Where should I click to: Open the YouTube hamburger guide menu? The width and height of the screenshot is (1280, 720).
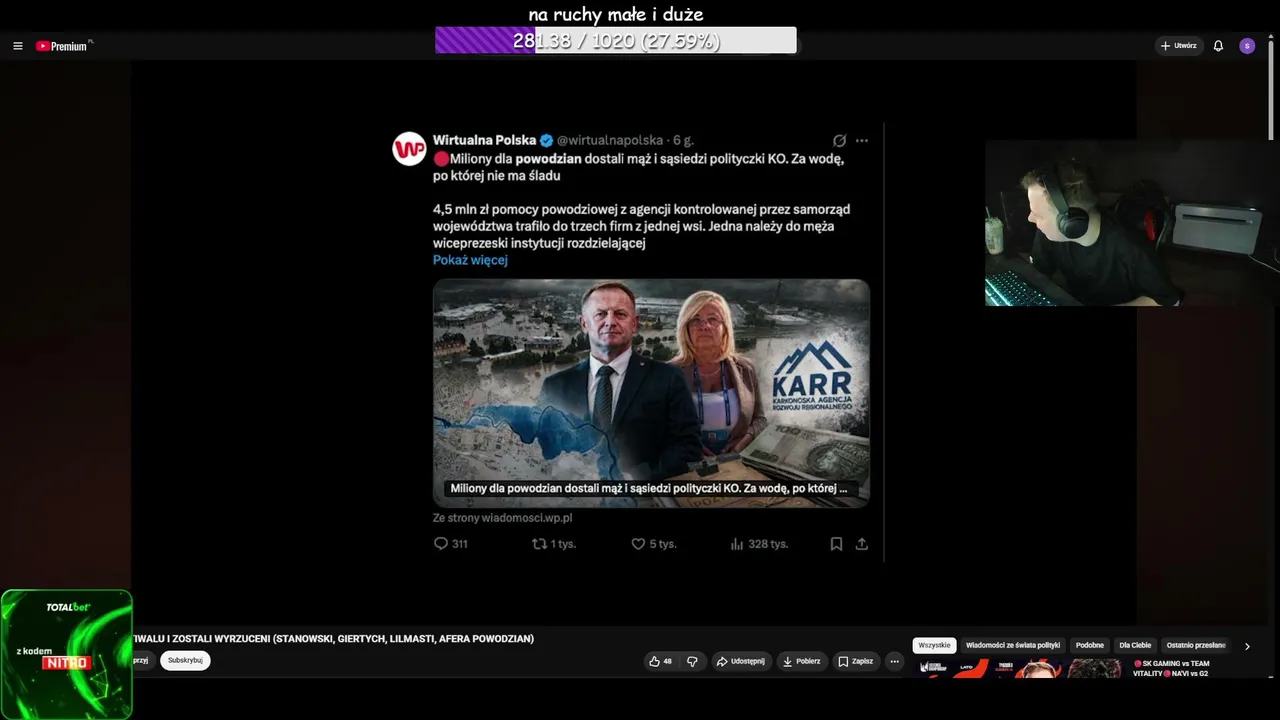[18, 46]
